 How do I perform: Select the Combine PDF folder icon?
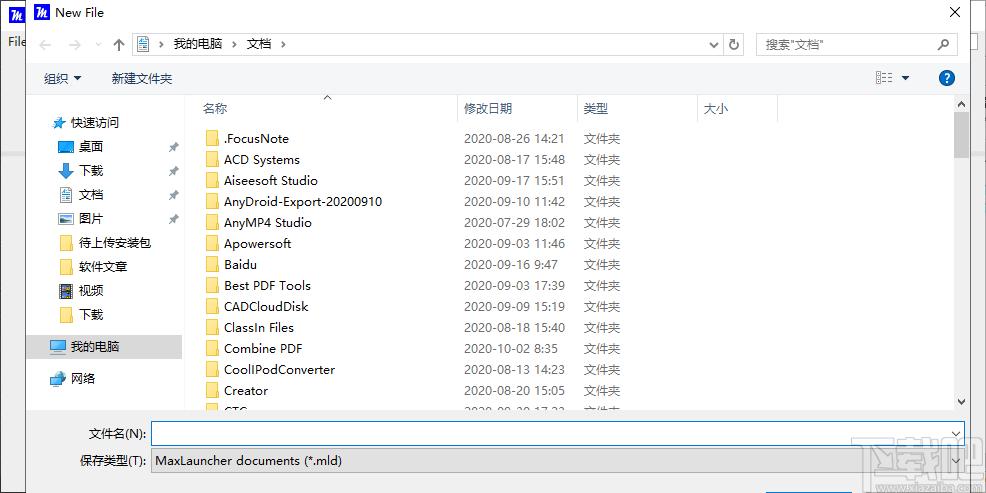[213, 348]
